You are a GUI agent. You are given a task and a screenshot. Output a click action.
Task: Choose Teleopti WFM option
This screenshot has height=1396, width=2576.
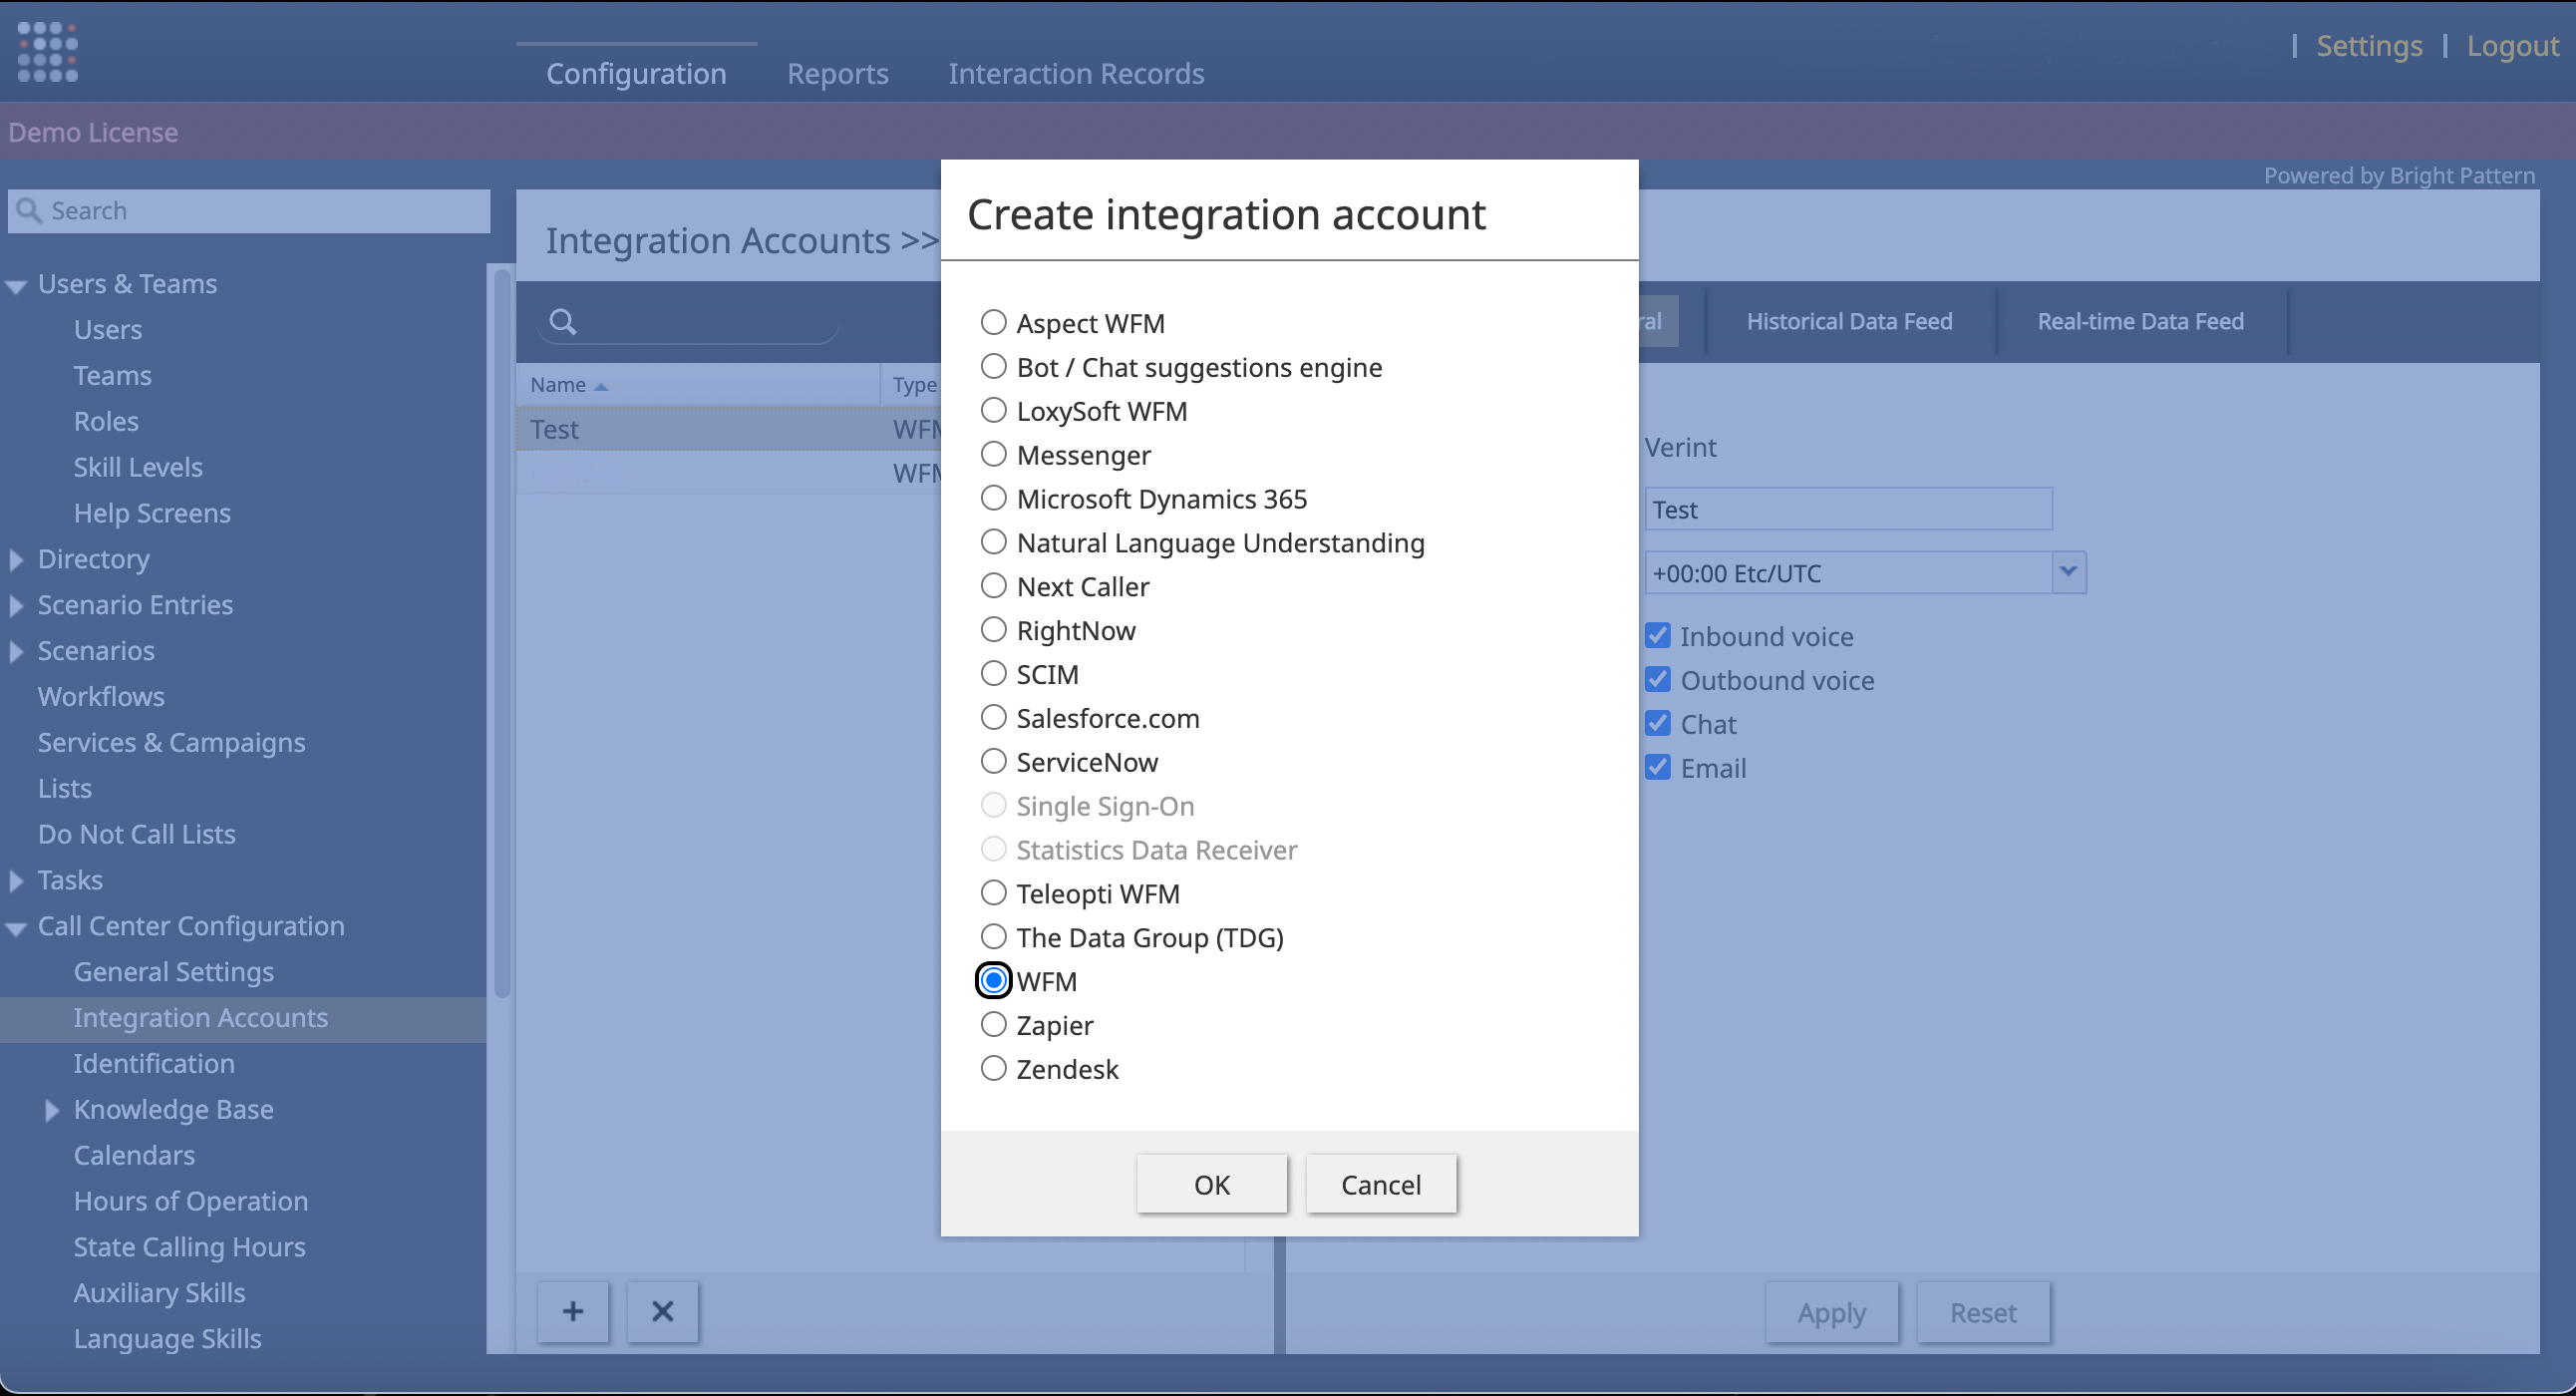(x=993, y=892)
